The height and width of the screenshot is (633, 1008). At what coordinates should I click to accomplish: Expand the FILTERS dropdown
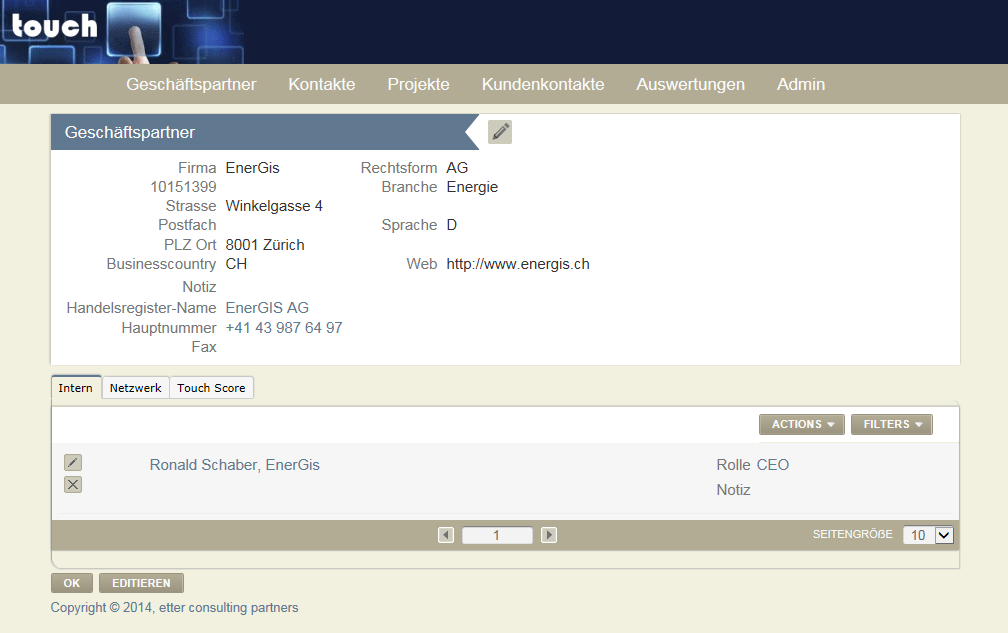892,424
